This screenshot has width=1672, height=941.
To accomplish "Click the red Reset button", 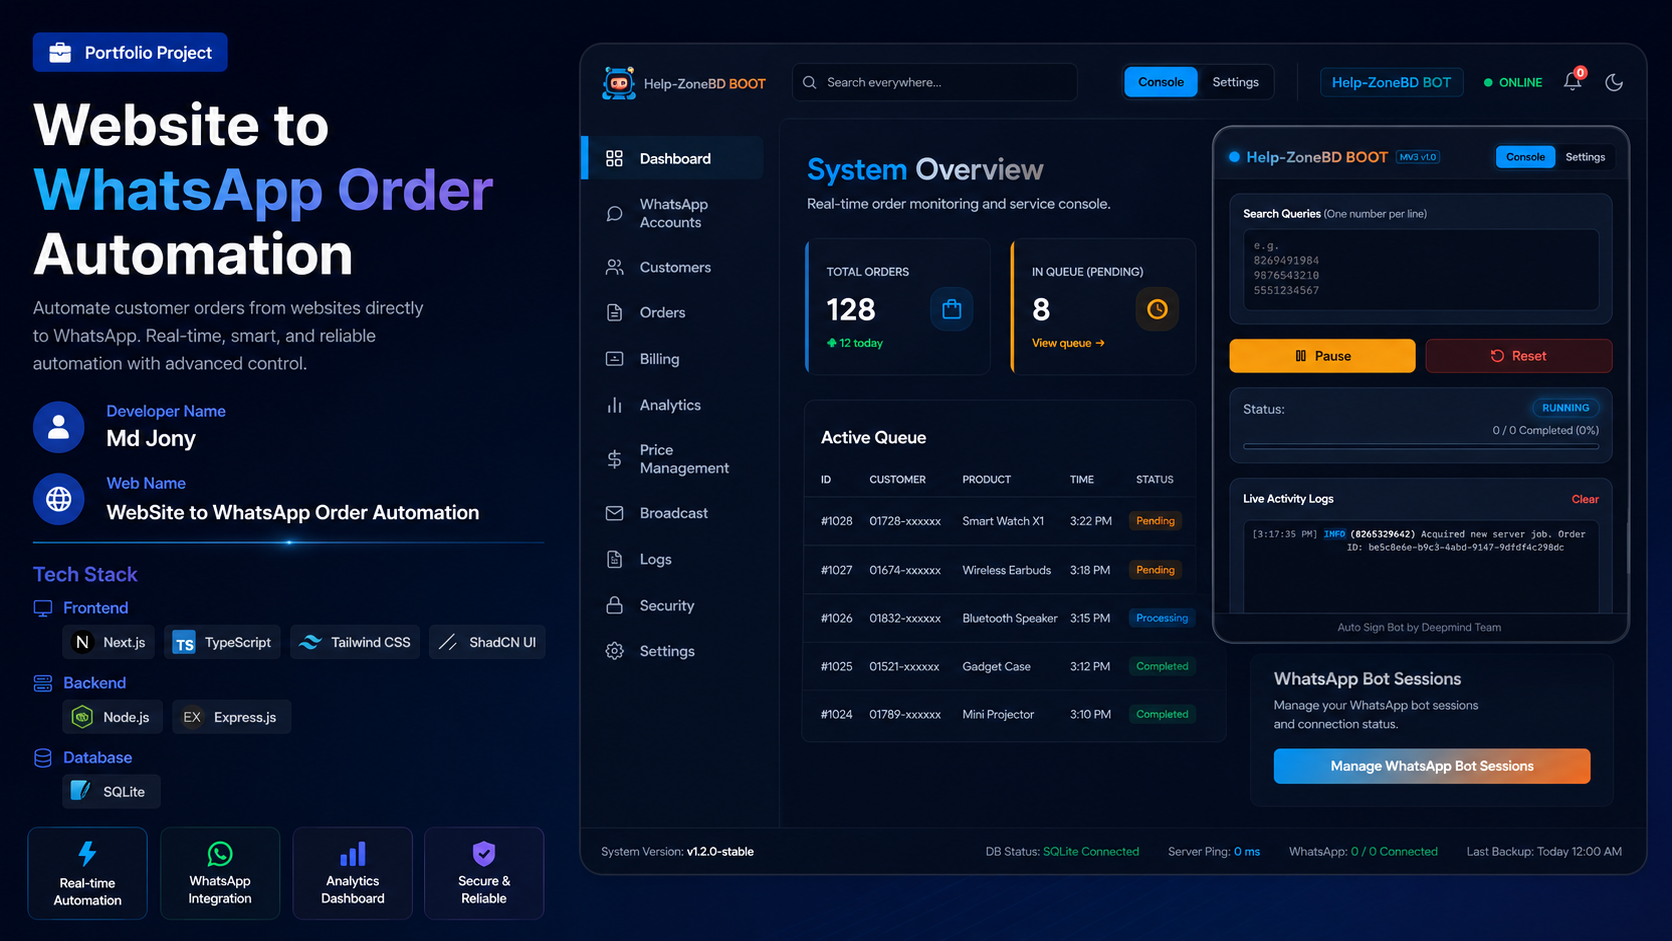I will point(1518,356).
